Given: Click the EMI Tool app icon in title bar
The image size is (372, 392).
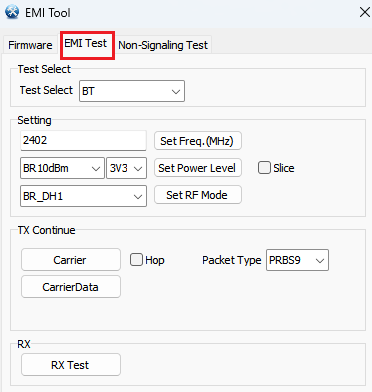Looking at the screenshot, I should [12, 12].
